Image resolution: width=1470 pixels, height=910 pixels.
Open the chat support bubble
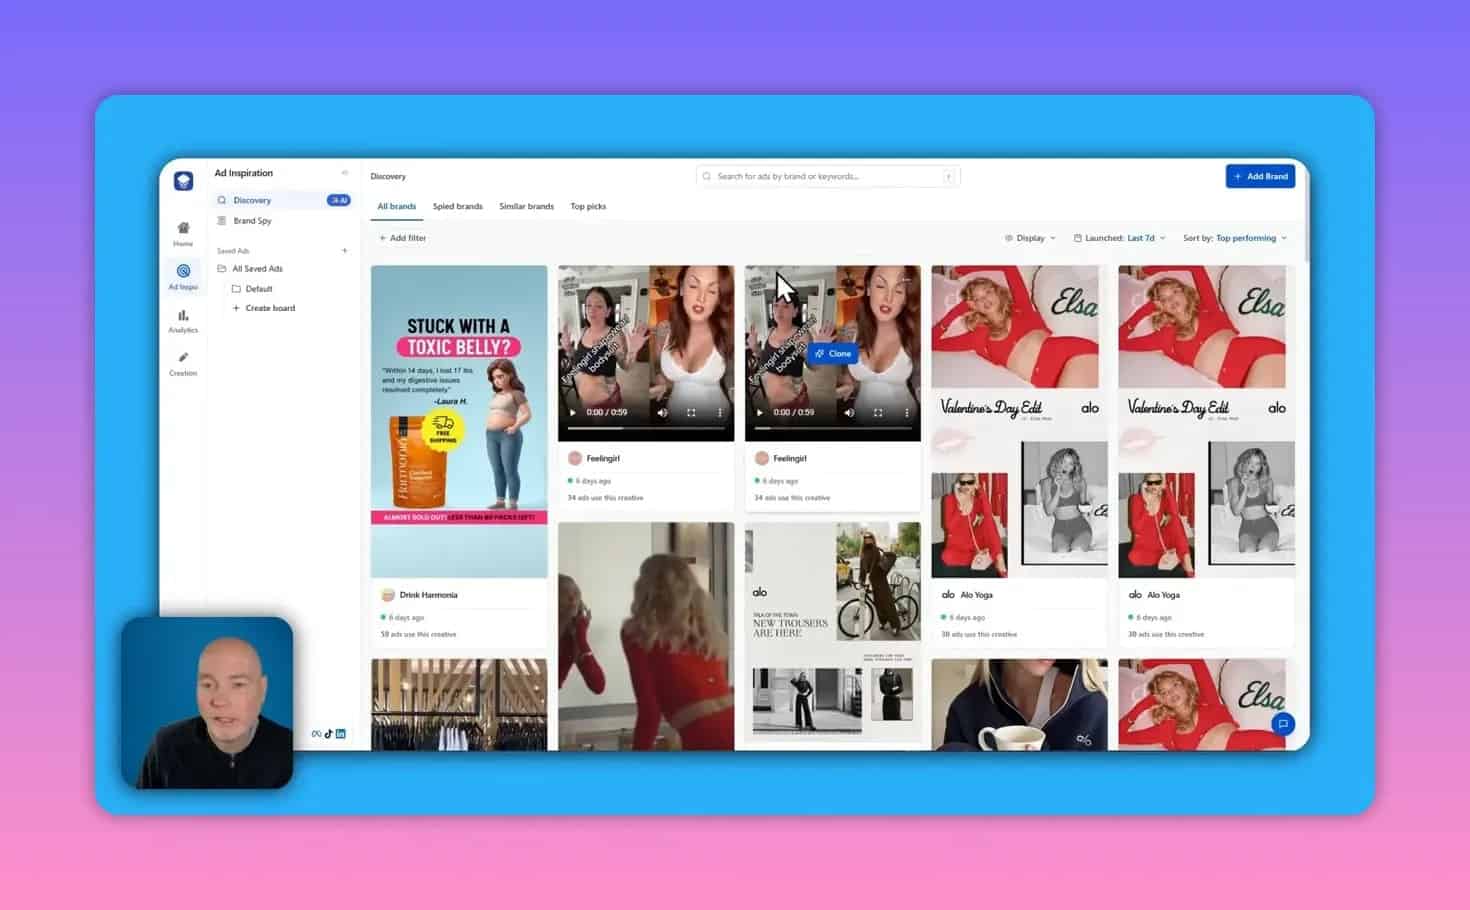click(1283, 724)
